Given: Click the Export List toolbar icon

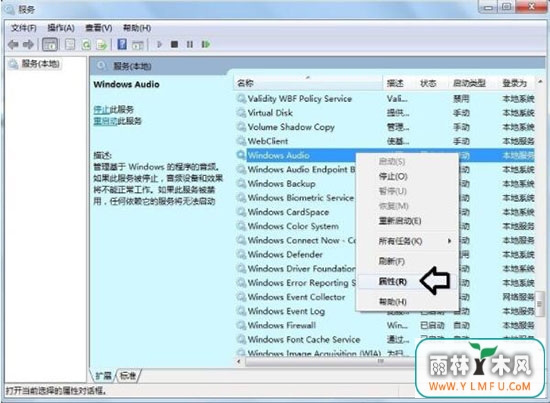Looking at the screenshot, I should (x=102, y=45).
